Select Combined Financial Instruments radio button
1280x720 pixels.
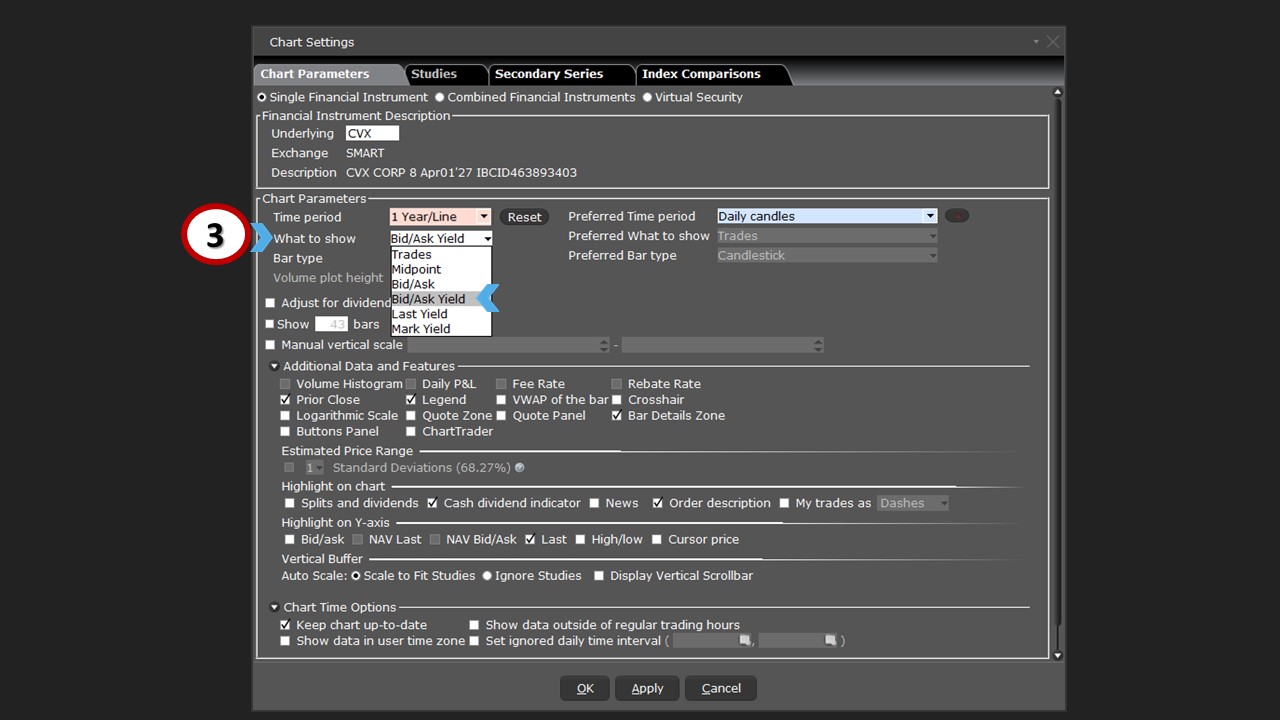[x=439, y=97]
